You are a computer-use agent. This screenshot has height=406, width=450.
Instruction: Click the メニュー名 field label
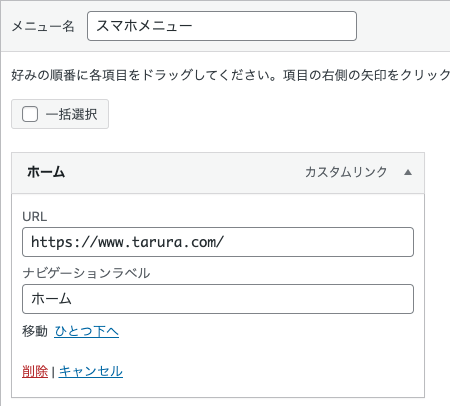[x=43, y=26]
